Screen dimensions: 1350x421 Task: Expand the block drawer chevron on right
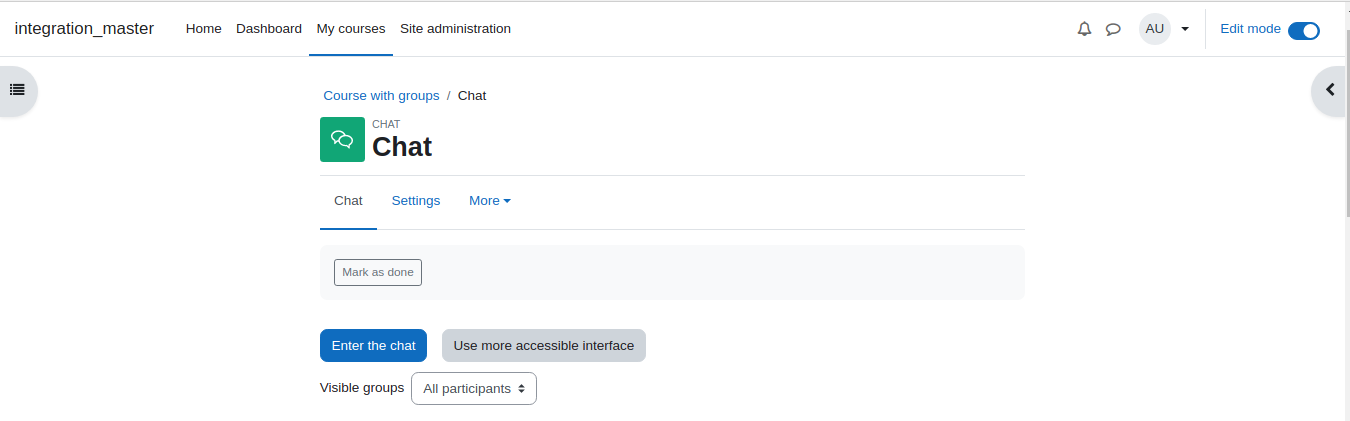[1330, 89]
